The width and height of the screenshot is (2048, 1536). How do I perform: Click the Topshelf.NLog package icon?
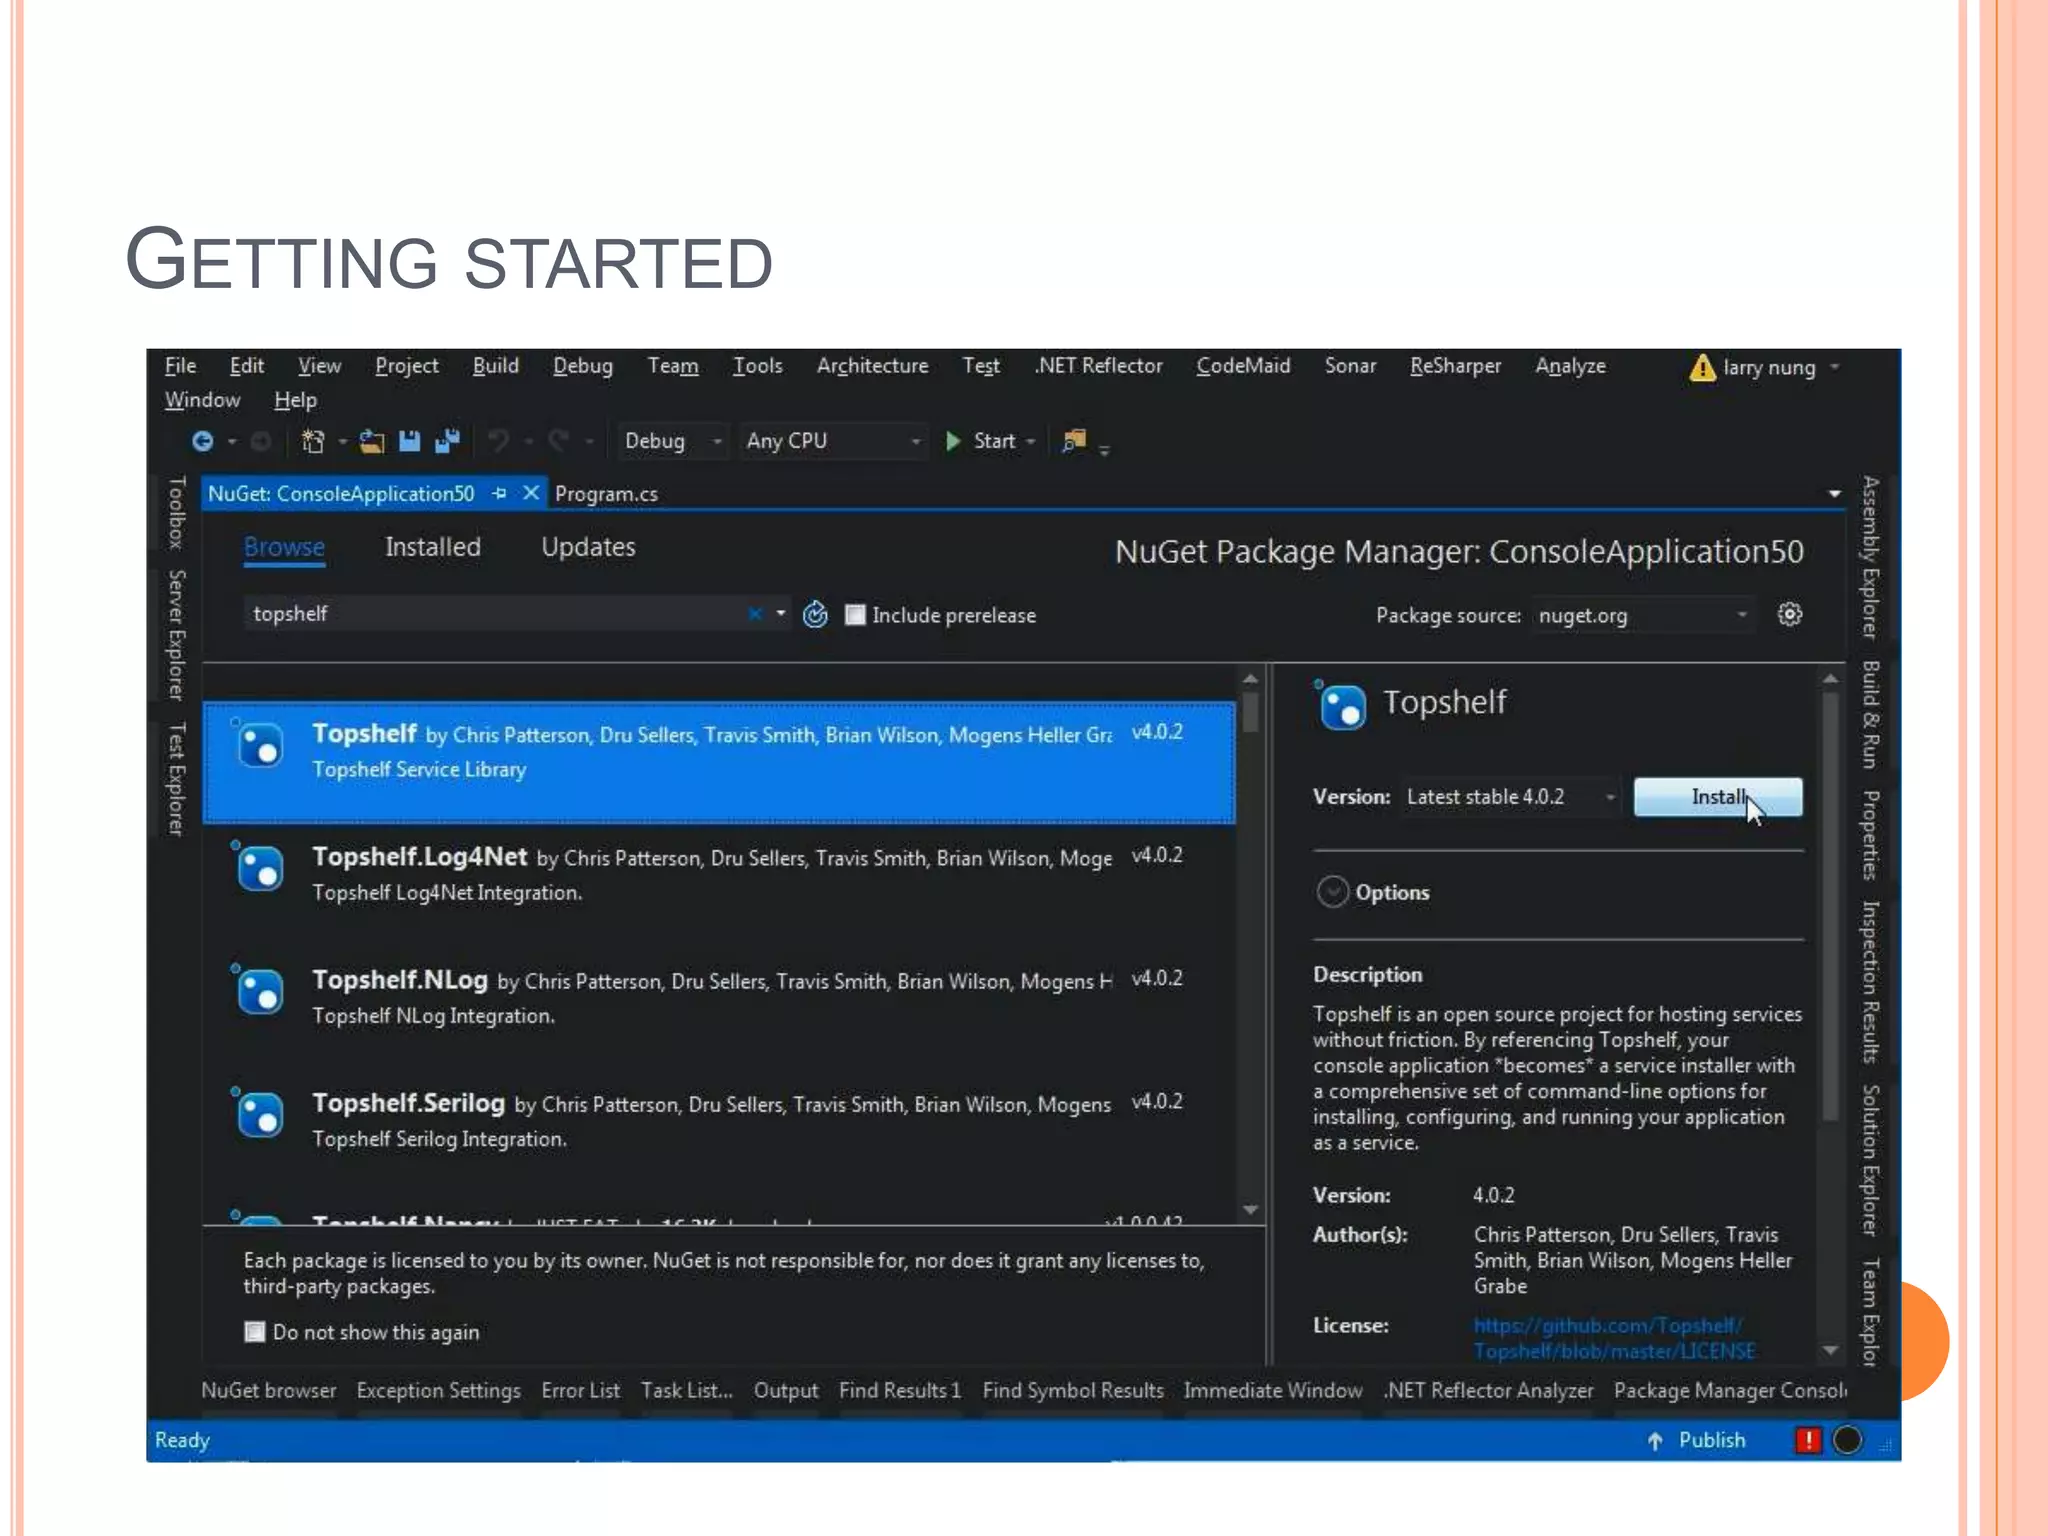(x=259, y=991)
